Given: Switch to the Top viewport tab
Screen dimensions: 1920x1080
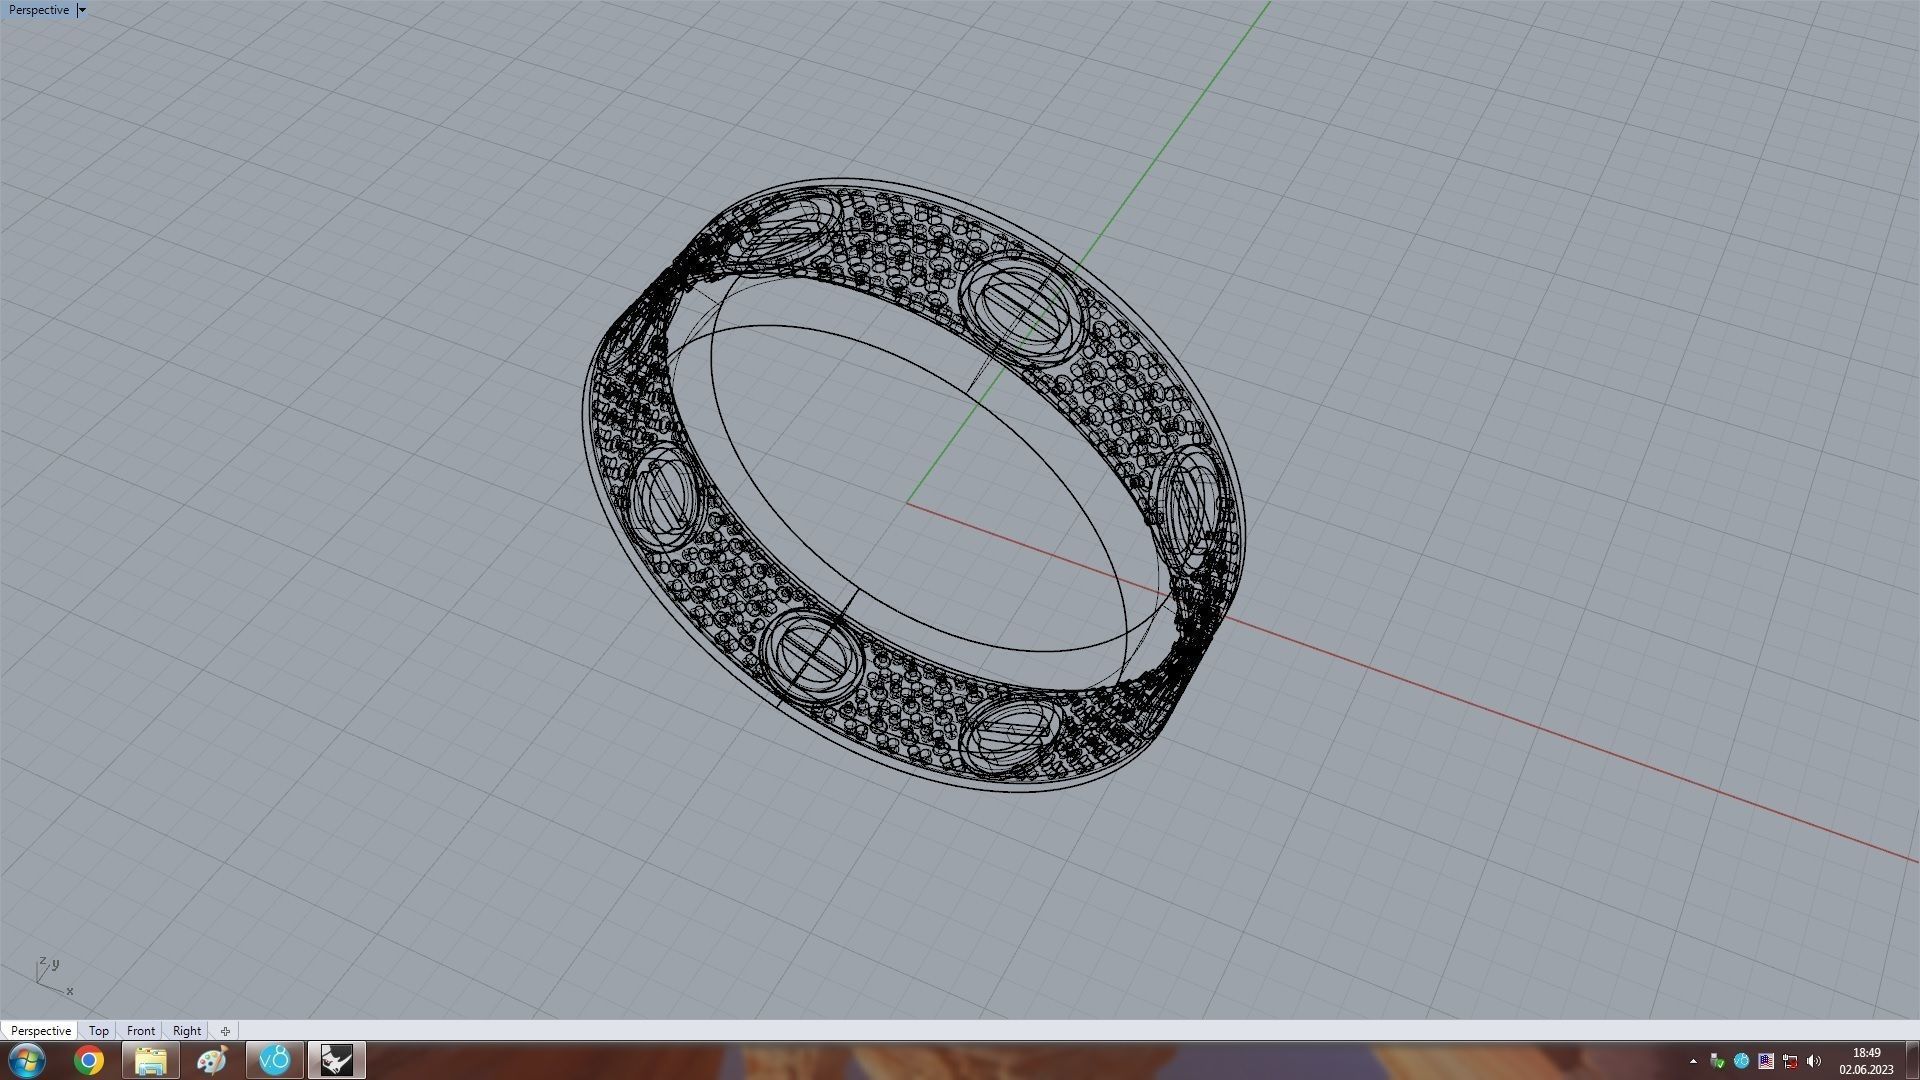Looking at the screenshot, I should click(98, 1030).
